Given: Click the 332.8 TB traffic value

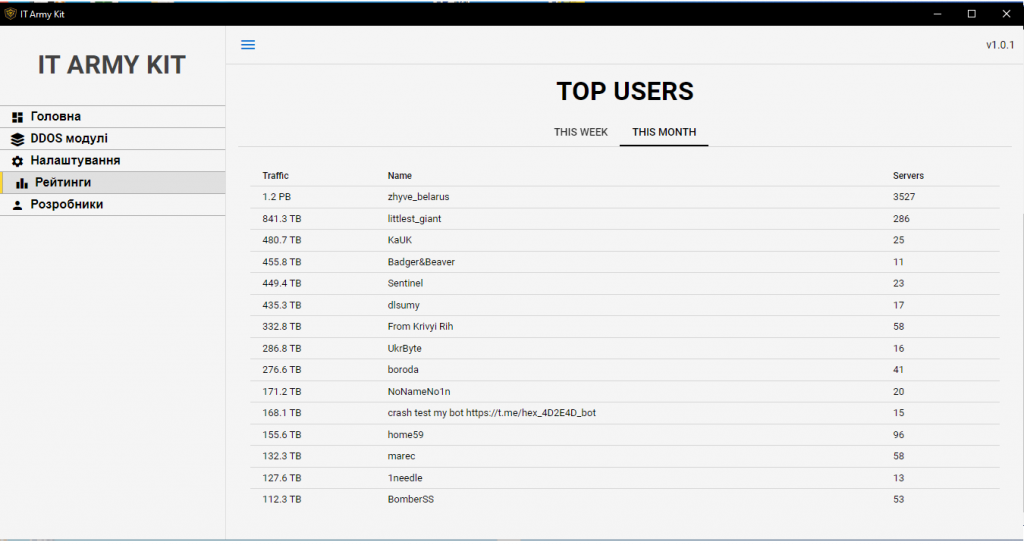Looking at the screenshot, I should pos(282,327).
